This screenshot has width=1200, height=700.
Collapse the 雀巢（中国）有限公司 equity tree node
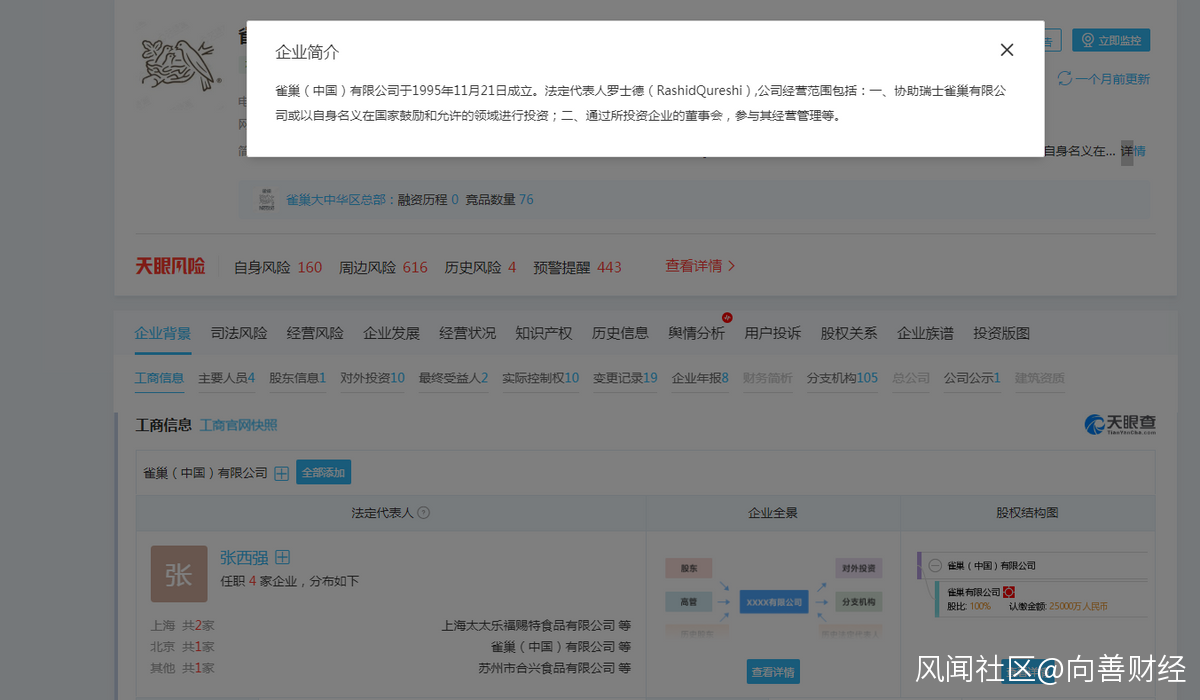(x=935, y=566)
